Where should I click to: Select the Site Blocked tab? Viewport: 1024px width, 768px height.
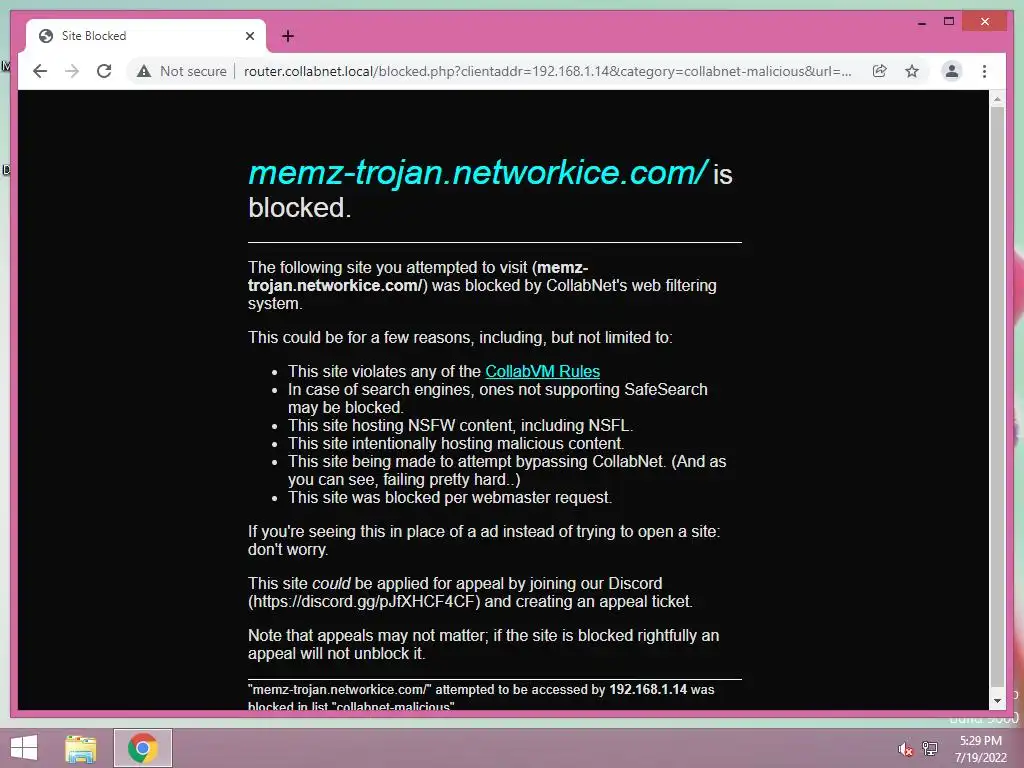click(x=146, y=36)
